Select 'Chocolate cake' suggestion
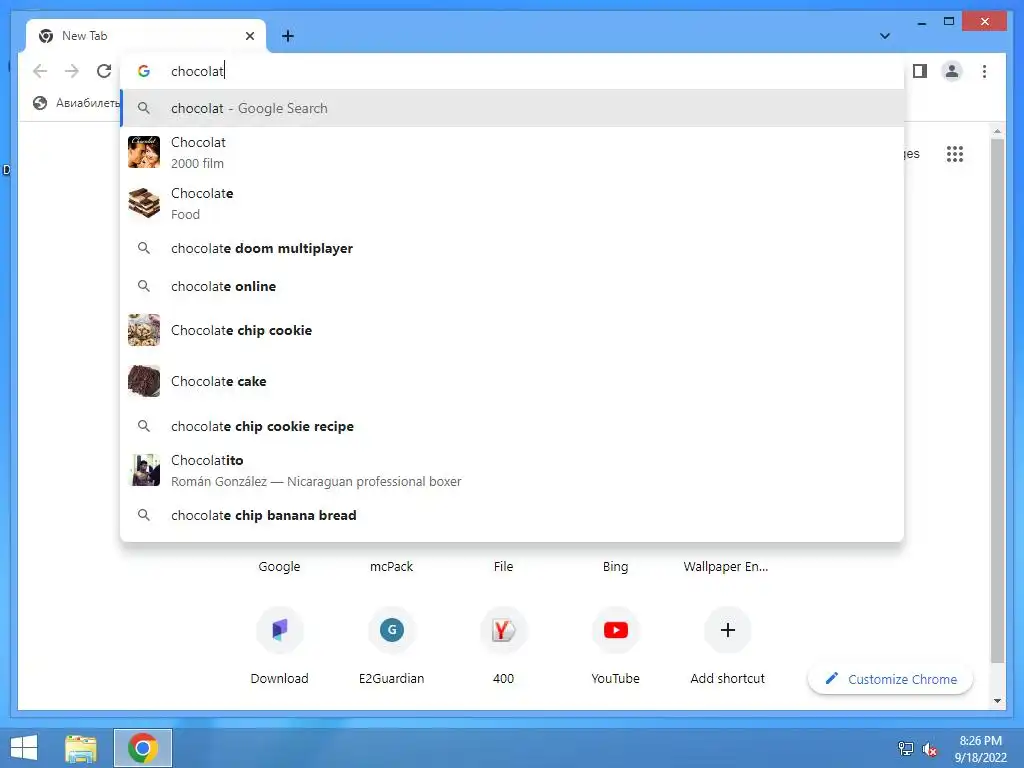This screenshot has width=1024, height=768. [512, 381]
